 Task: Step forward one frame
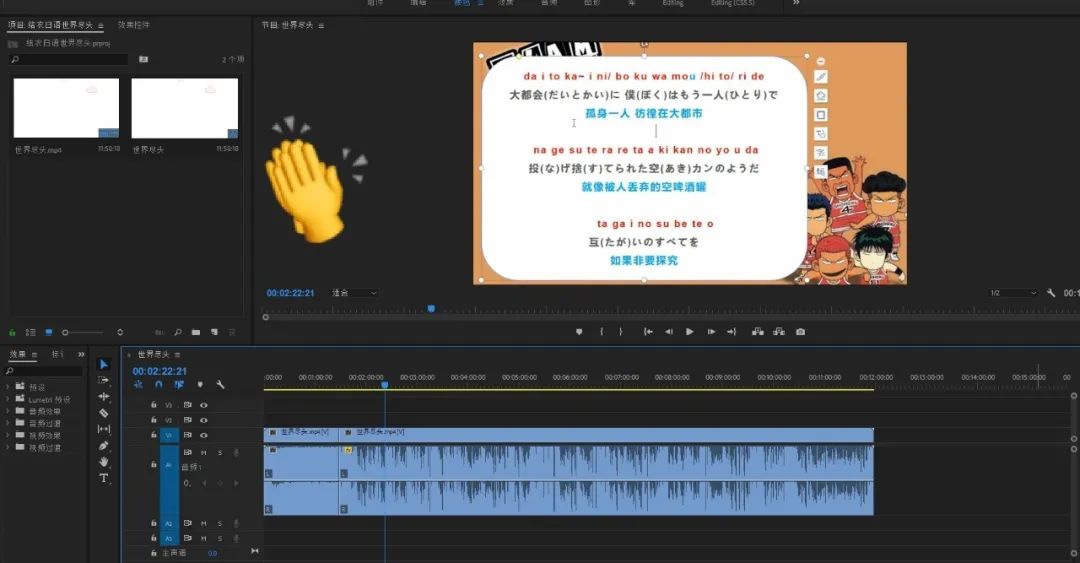tap(711, 331)
